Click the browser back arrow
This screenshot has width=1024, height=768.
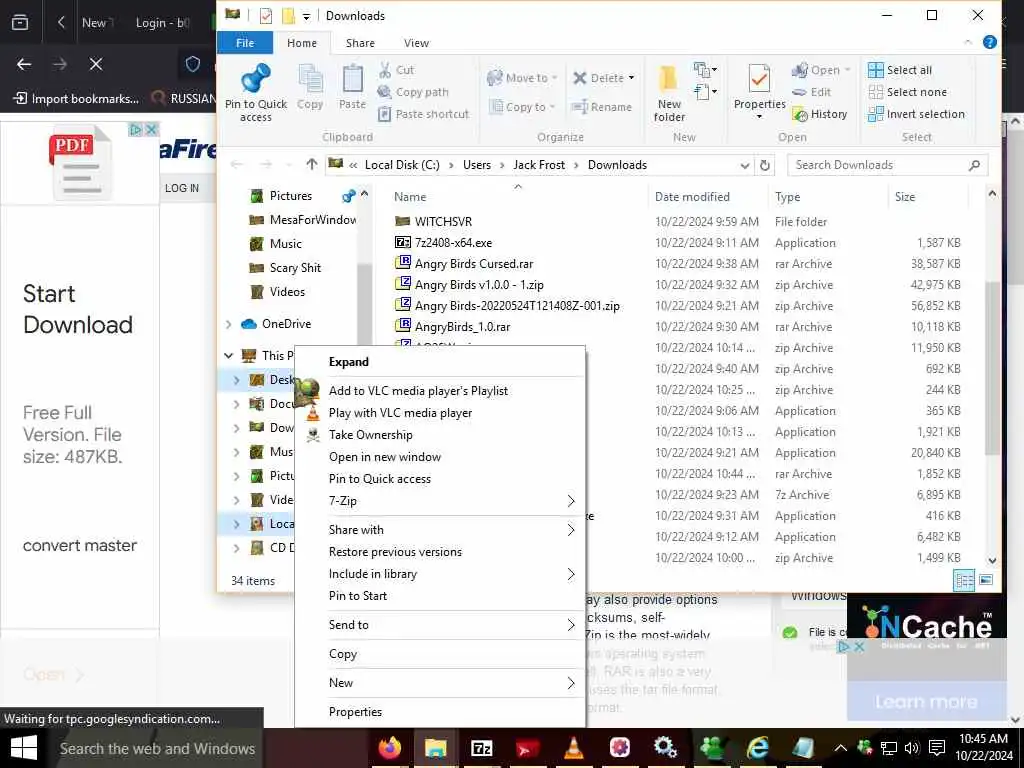pyautogui.click(x=24, y=64)
